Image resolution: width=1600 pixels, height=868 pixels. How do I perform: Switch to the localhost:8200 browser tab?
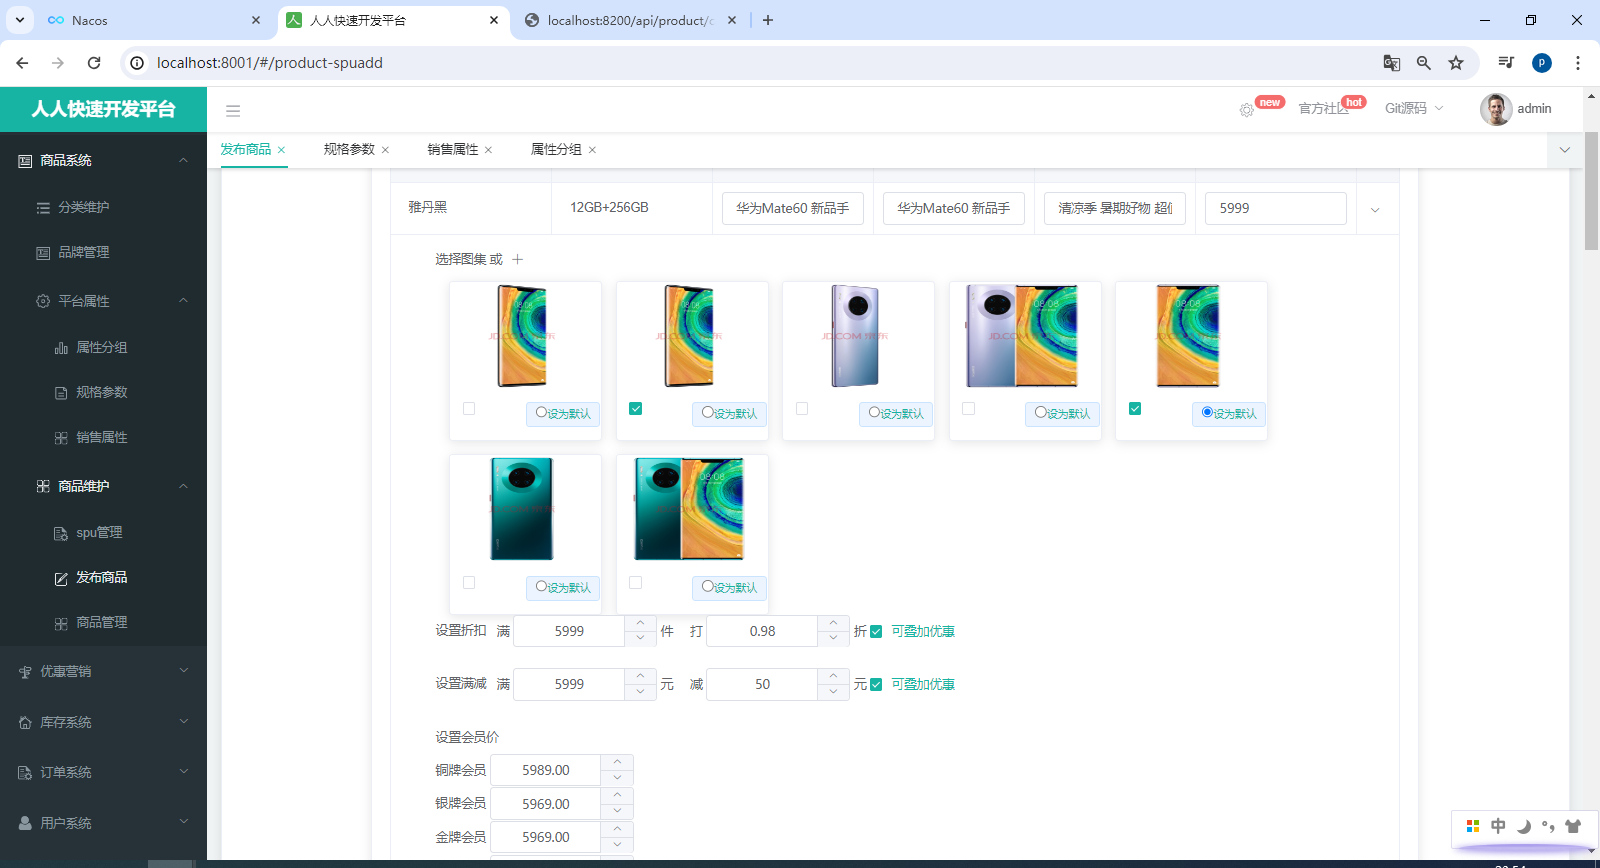tap(630, 20)
